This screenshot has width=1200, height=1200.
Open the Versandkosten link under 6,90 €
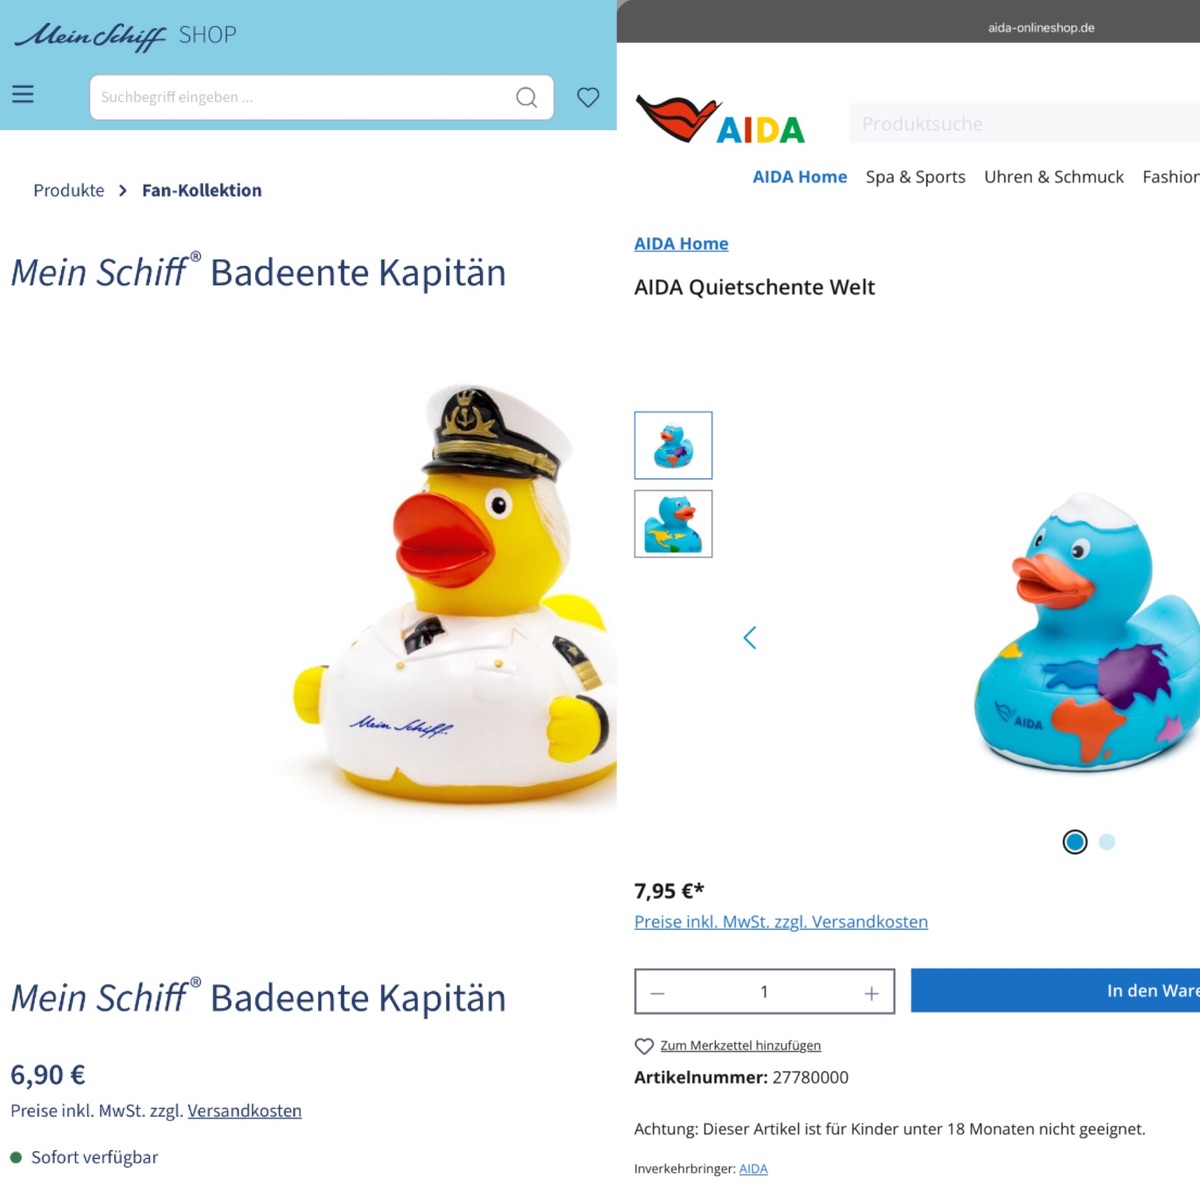pos(244,1111)
